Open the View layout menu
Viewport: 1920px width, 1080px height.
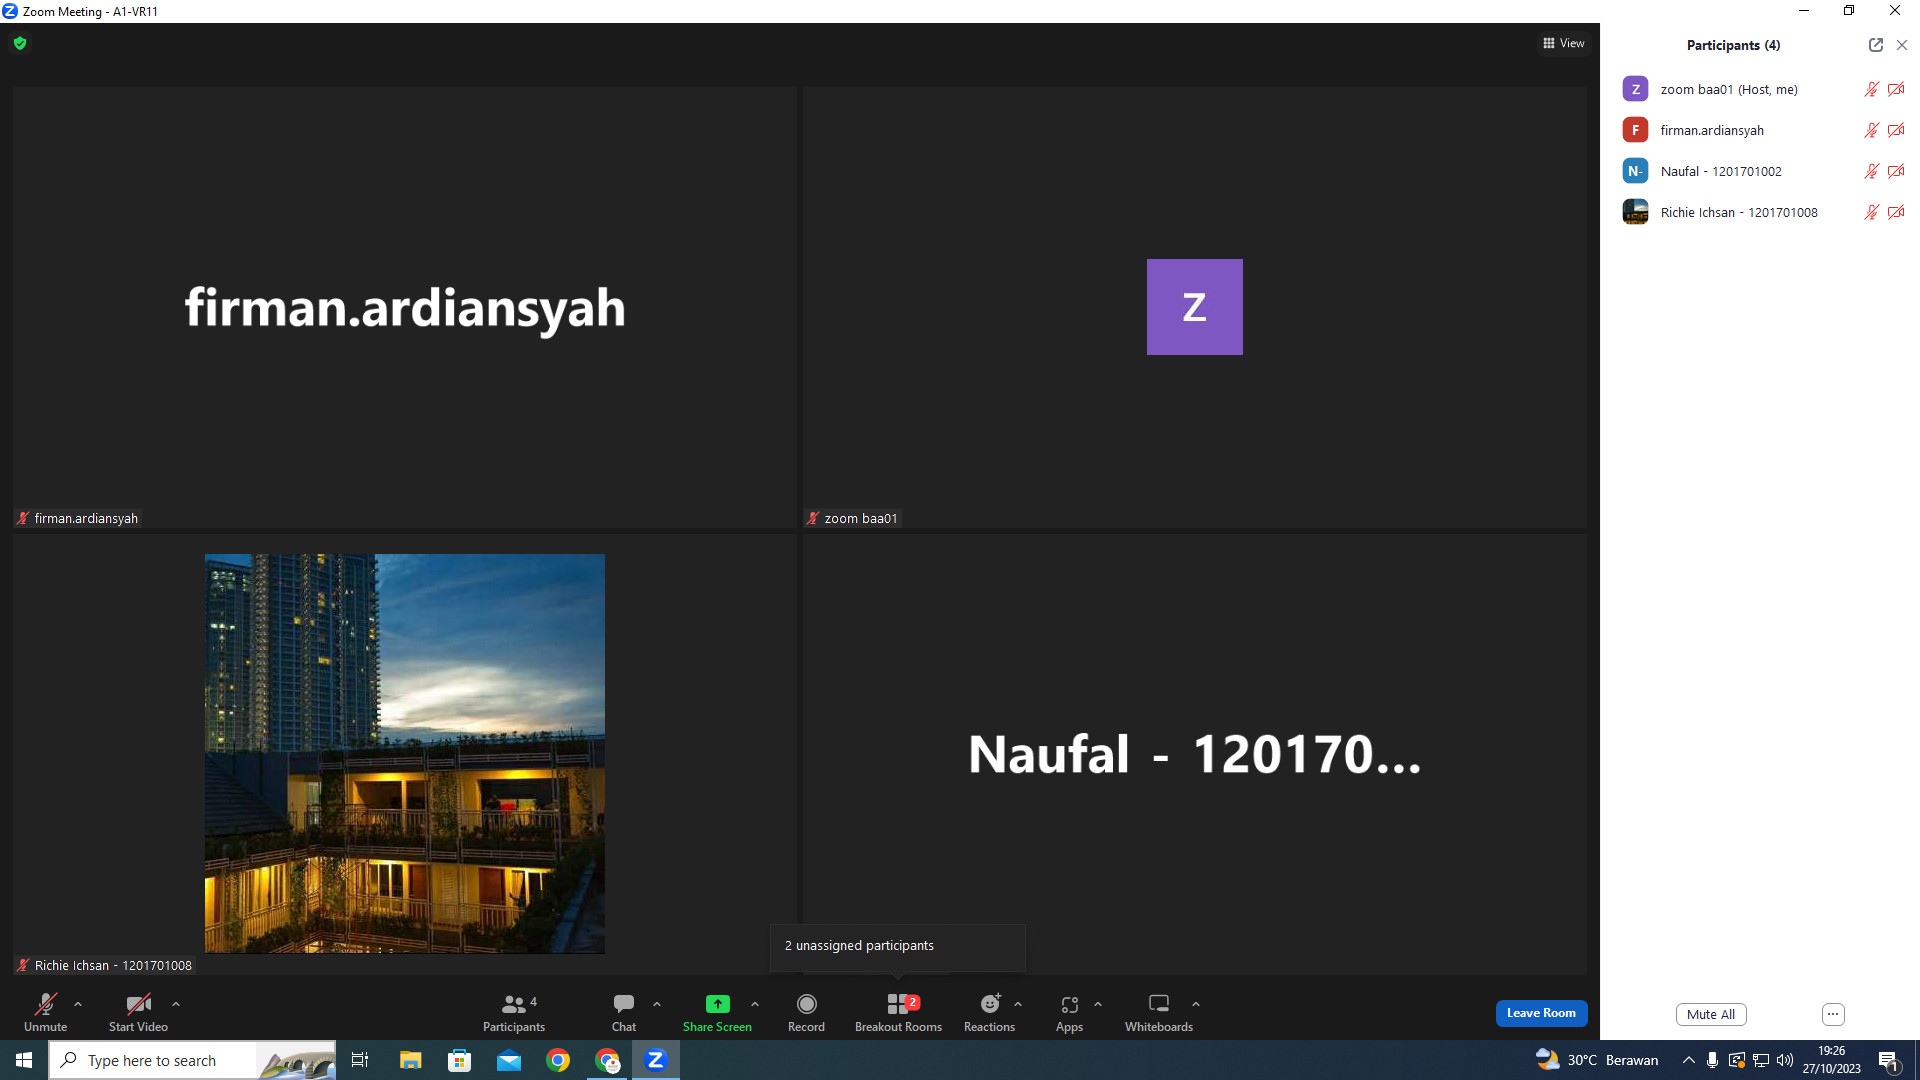coord(1564,43)
